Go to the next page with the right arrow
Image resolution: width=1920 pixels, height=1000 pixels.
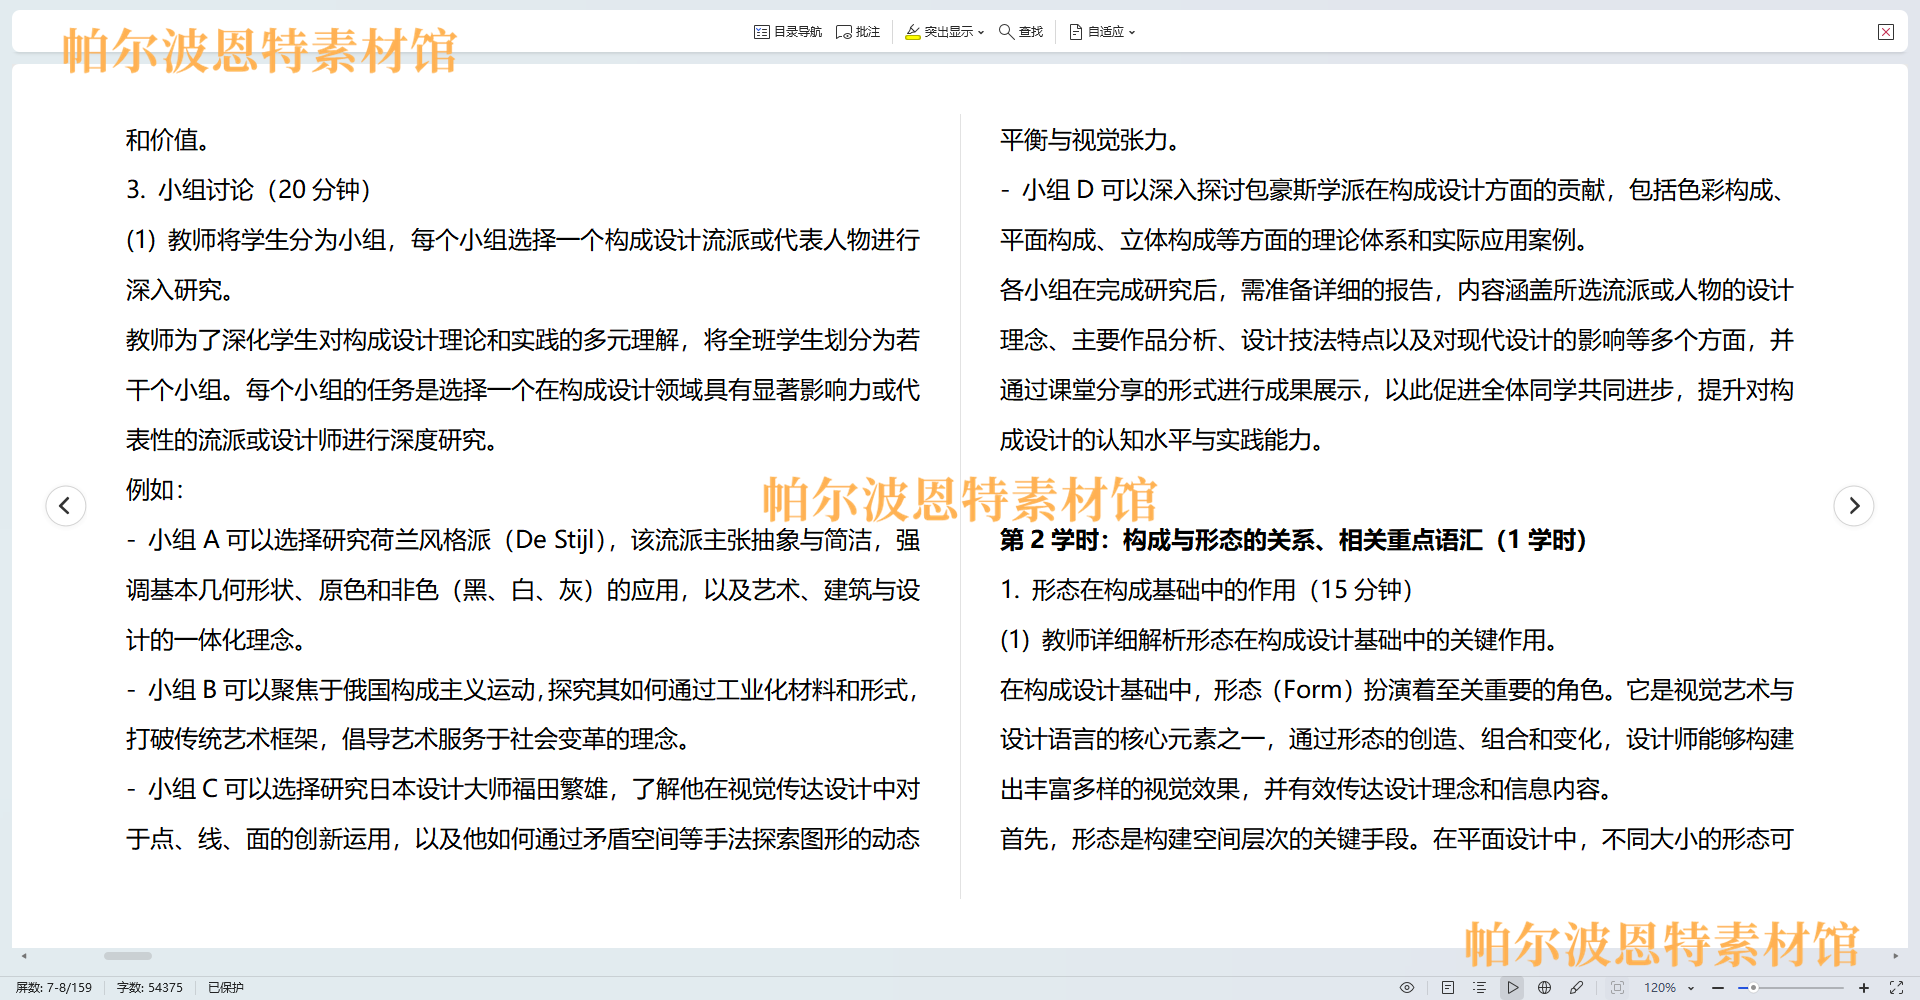point(1854,505)
